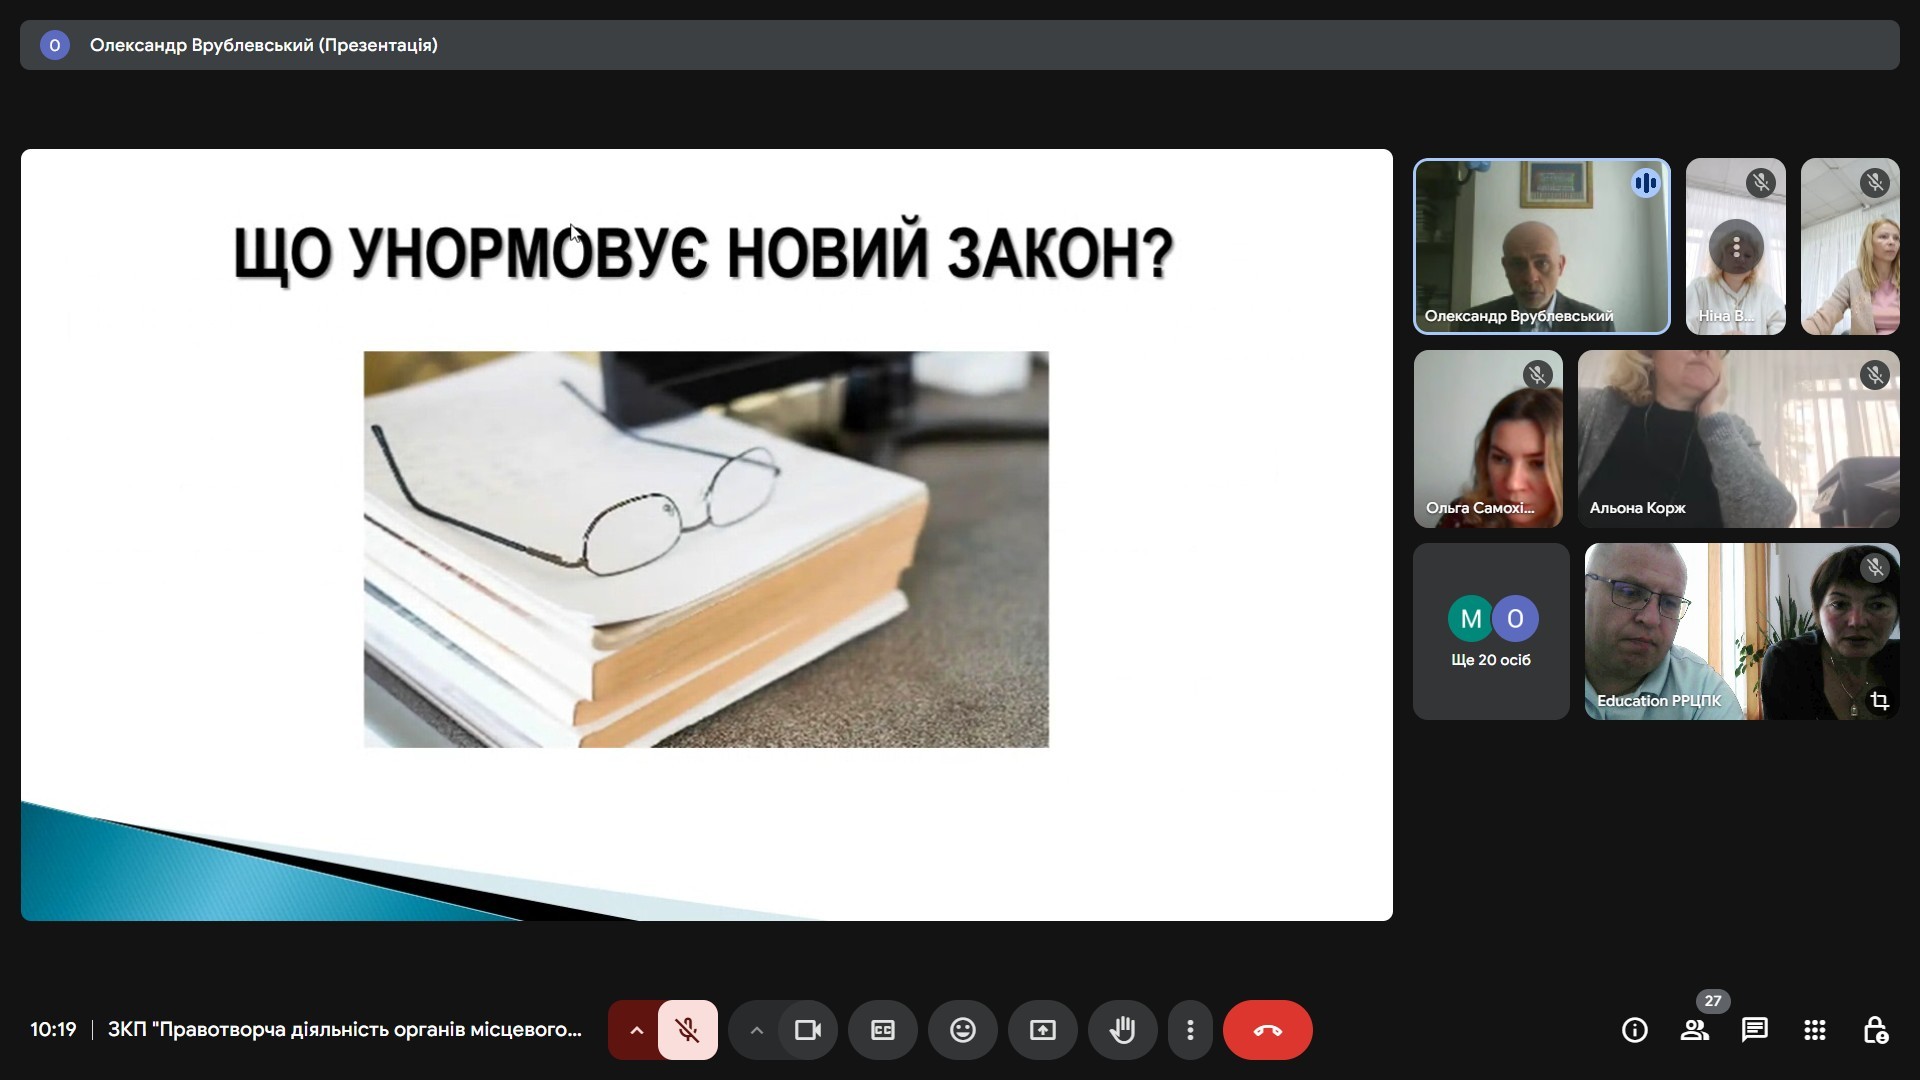This screenshot has width=1920, height=1080.
Task: Open the emoji reactions picker
Action: pos(962,1030)
